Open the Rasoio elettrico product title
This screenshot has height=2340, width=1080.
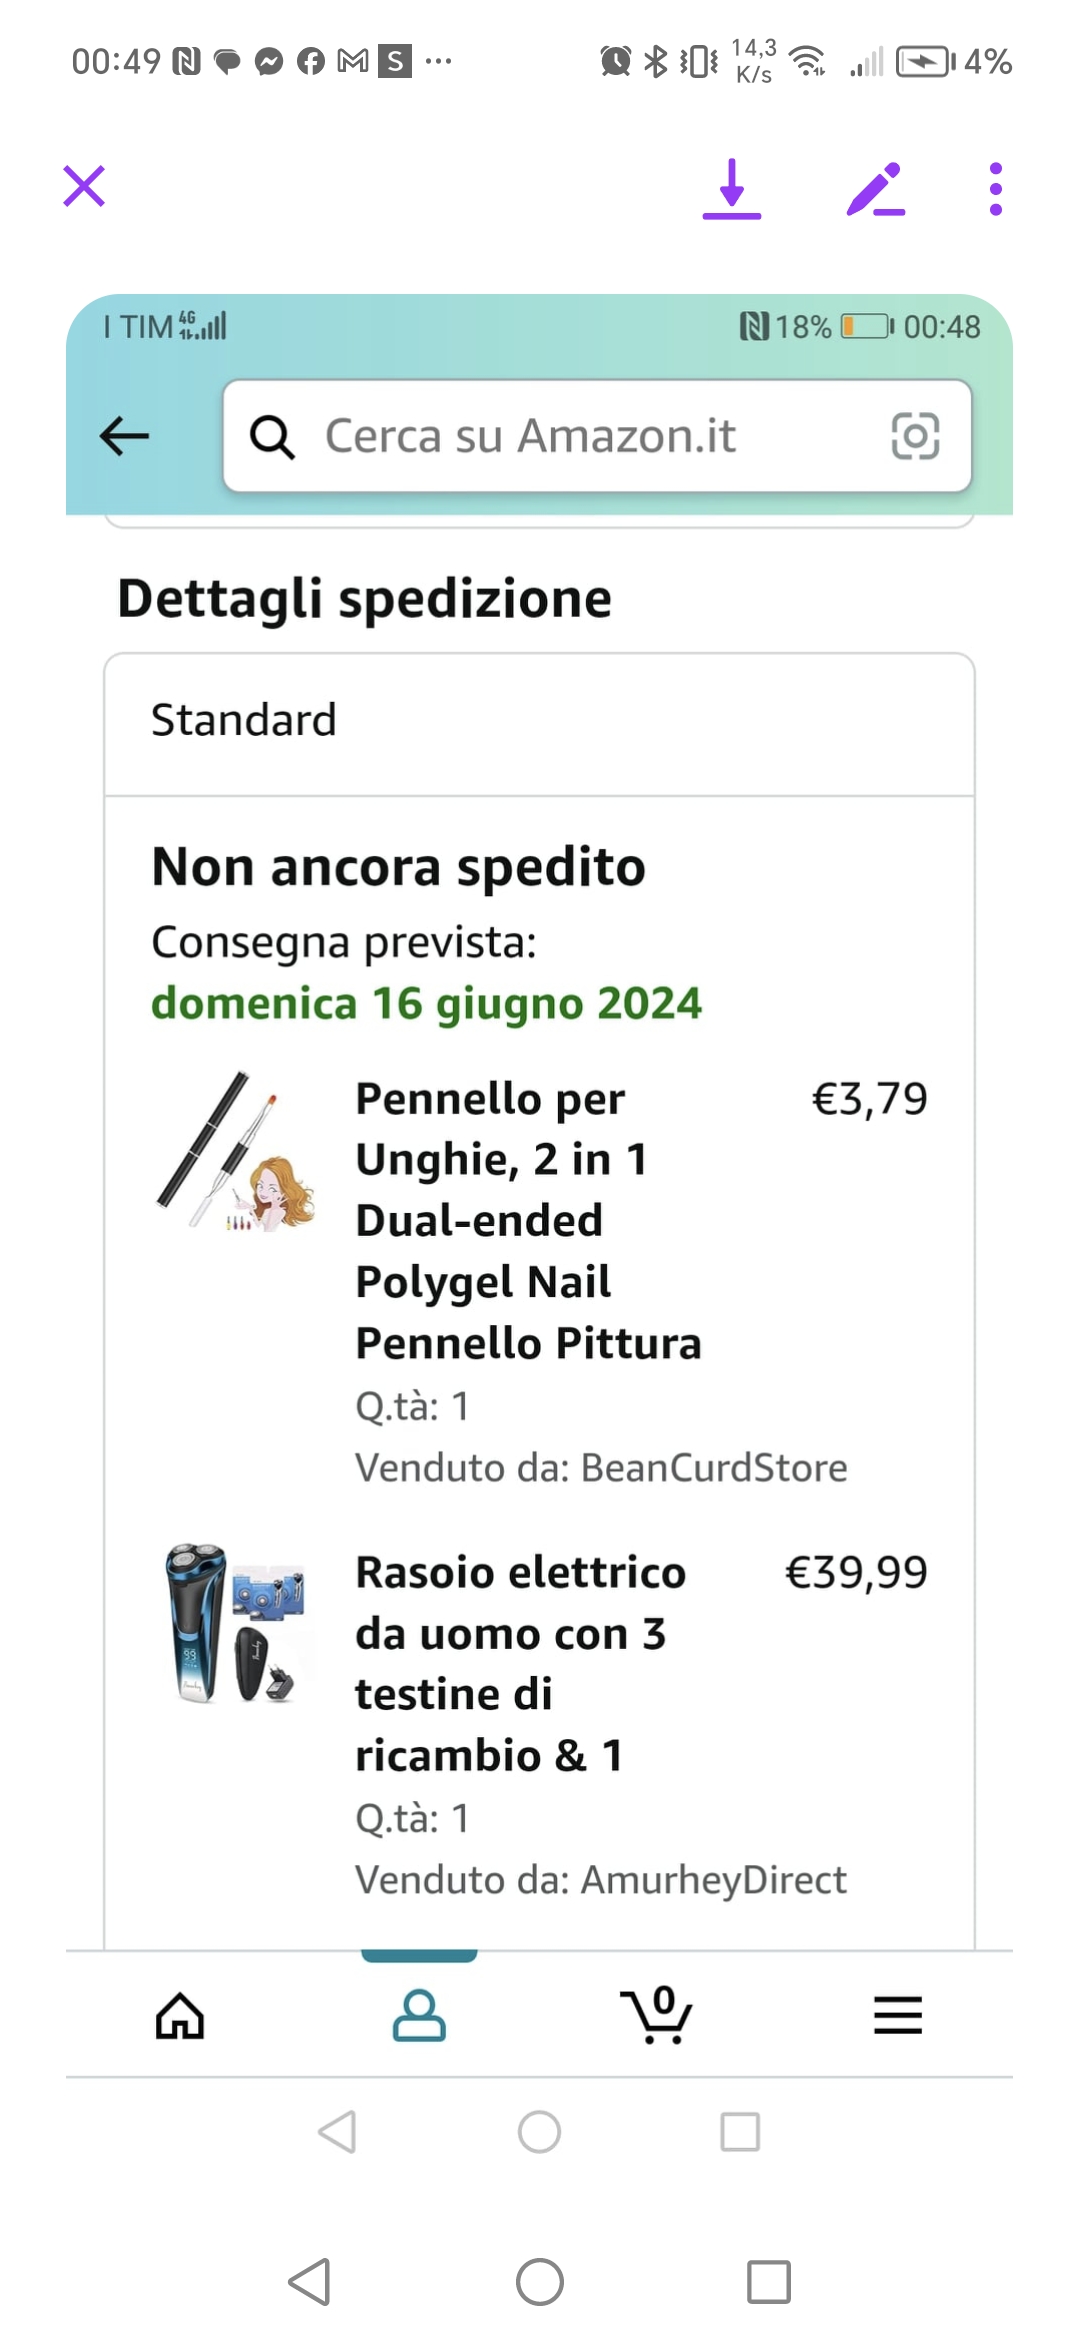pos(520,1663)
